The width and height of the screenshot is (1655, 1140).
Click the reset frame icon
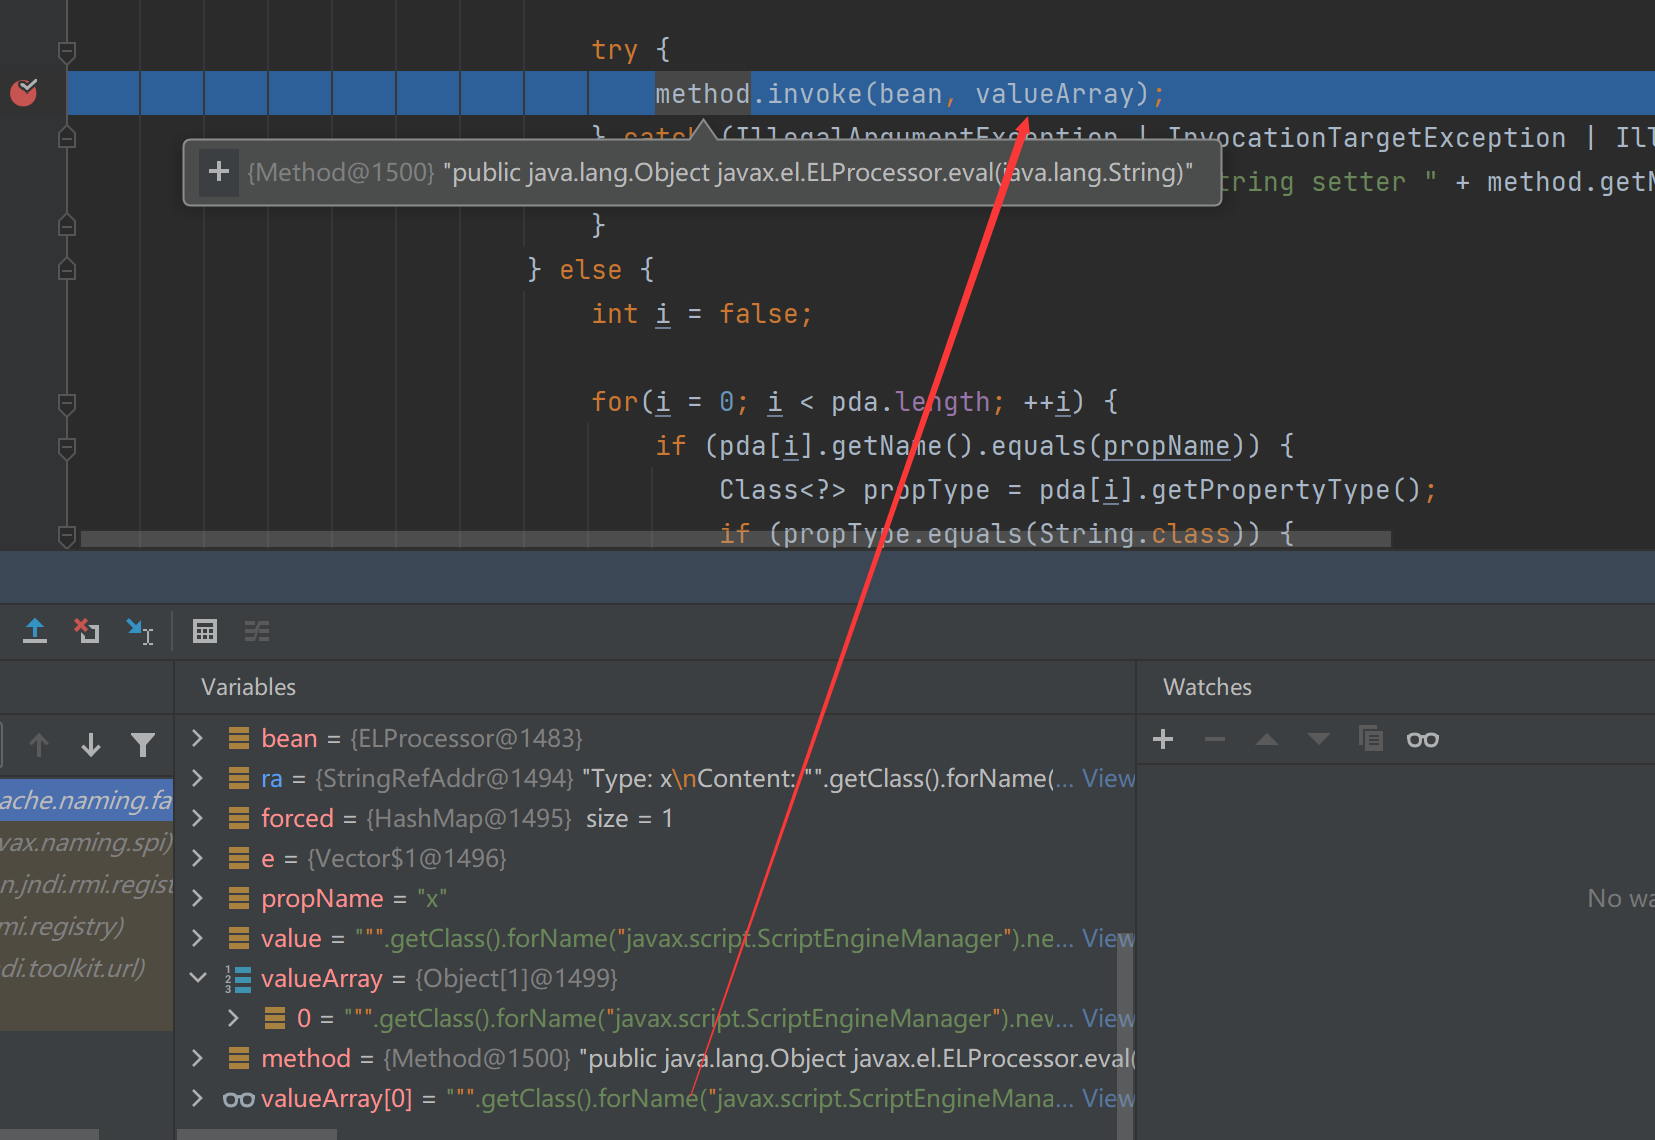[86, 631]
